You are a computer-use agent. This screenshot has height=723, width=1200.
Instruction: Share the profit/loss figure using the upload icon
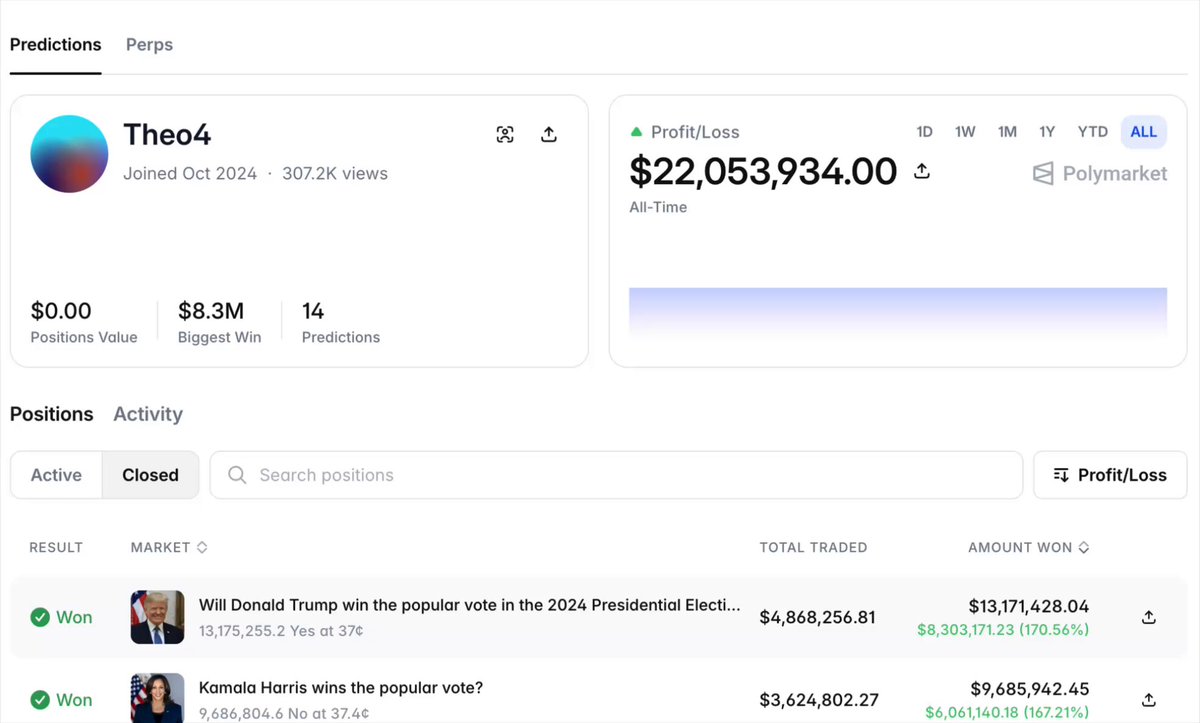click(x=922, y=172)
